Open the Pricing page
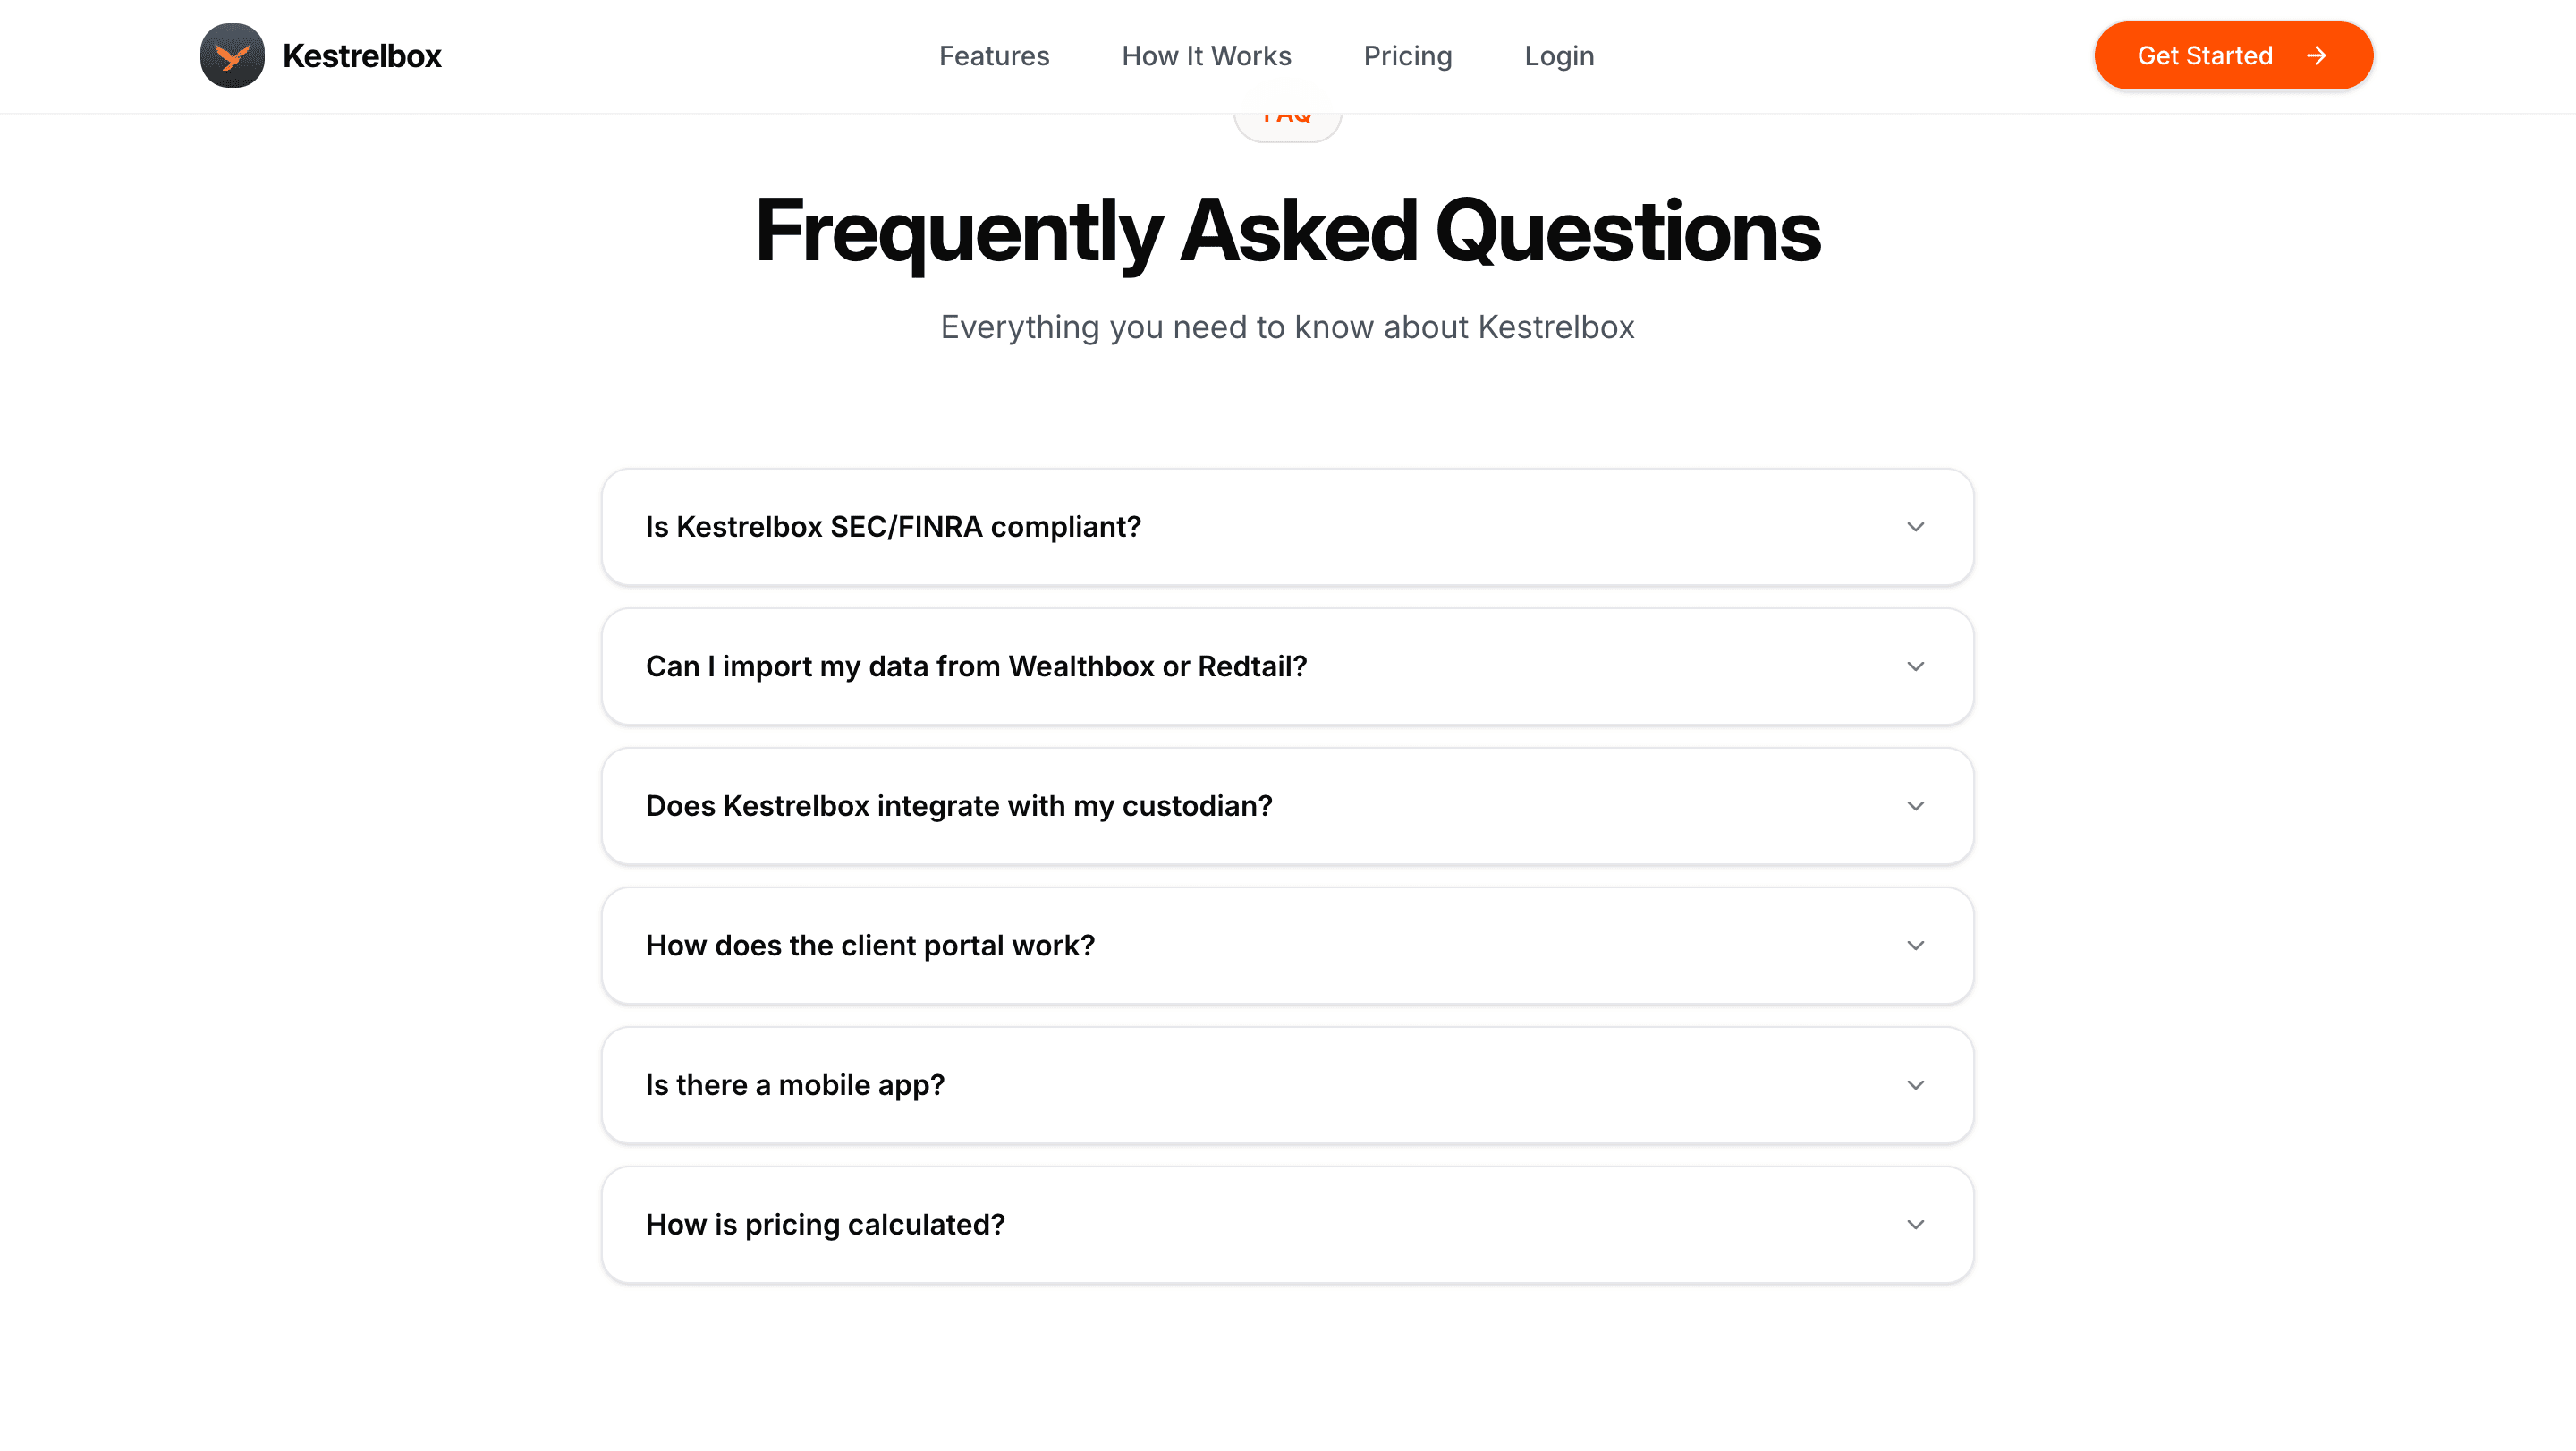The image size is (2576, 1451). (1408, 56)
